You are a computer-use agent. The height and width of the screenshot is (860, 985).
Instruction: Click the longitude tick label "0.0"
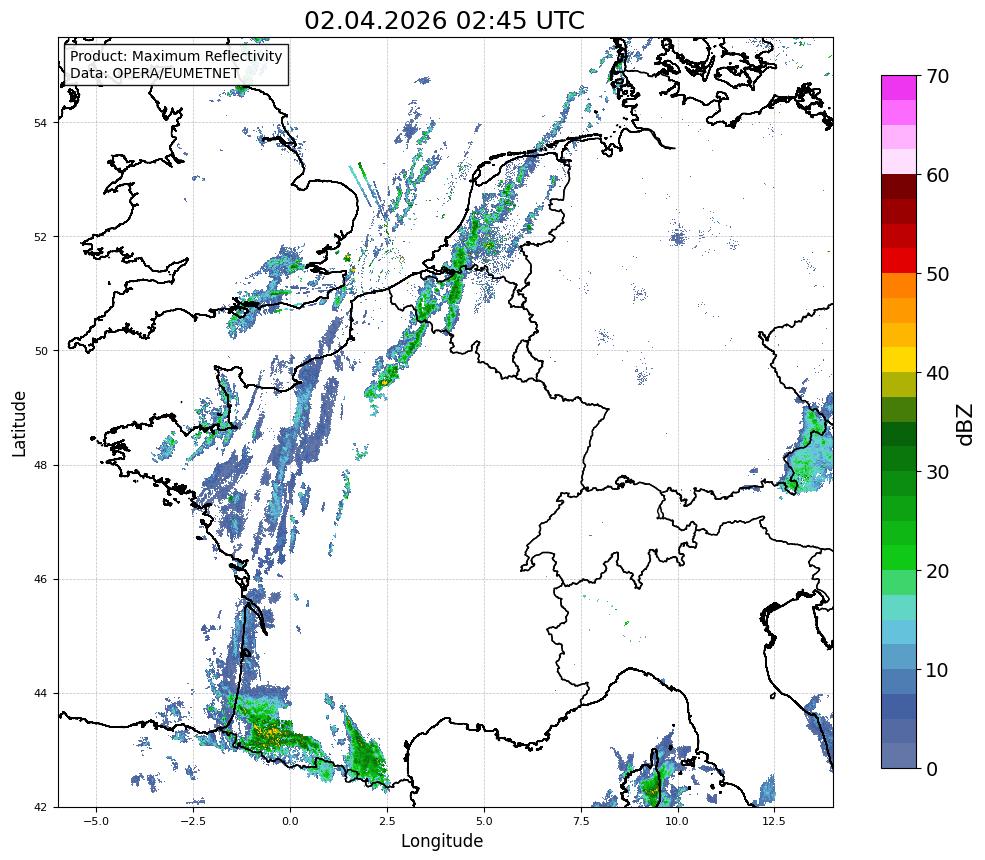pos(290,821)
